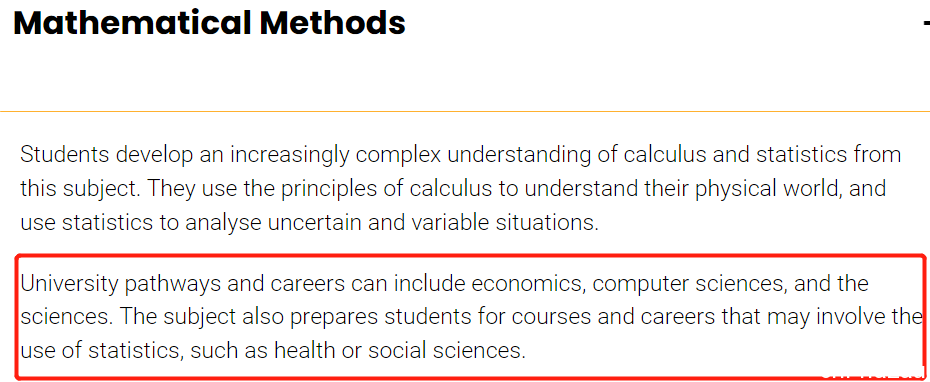Click "University pathways" in highlighted paragraph

[113, 284]
